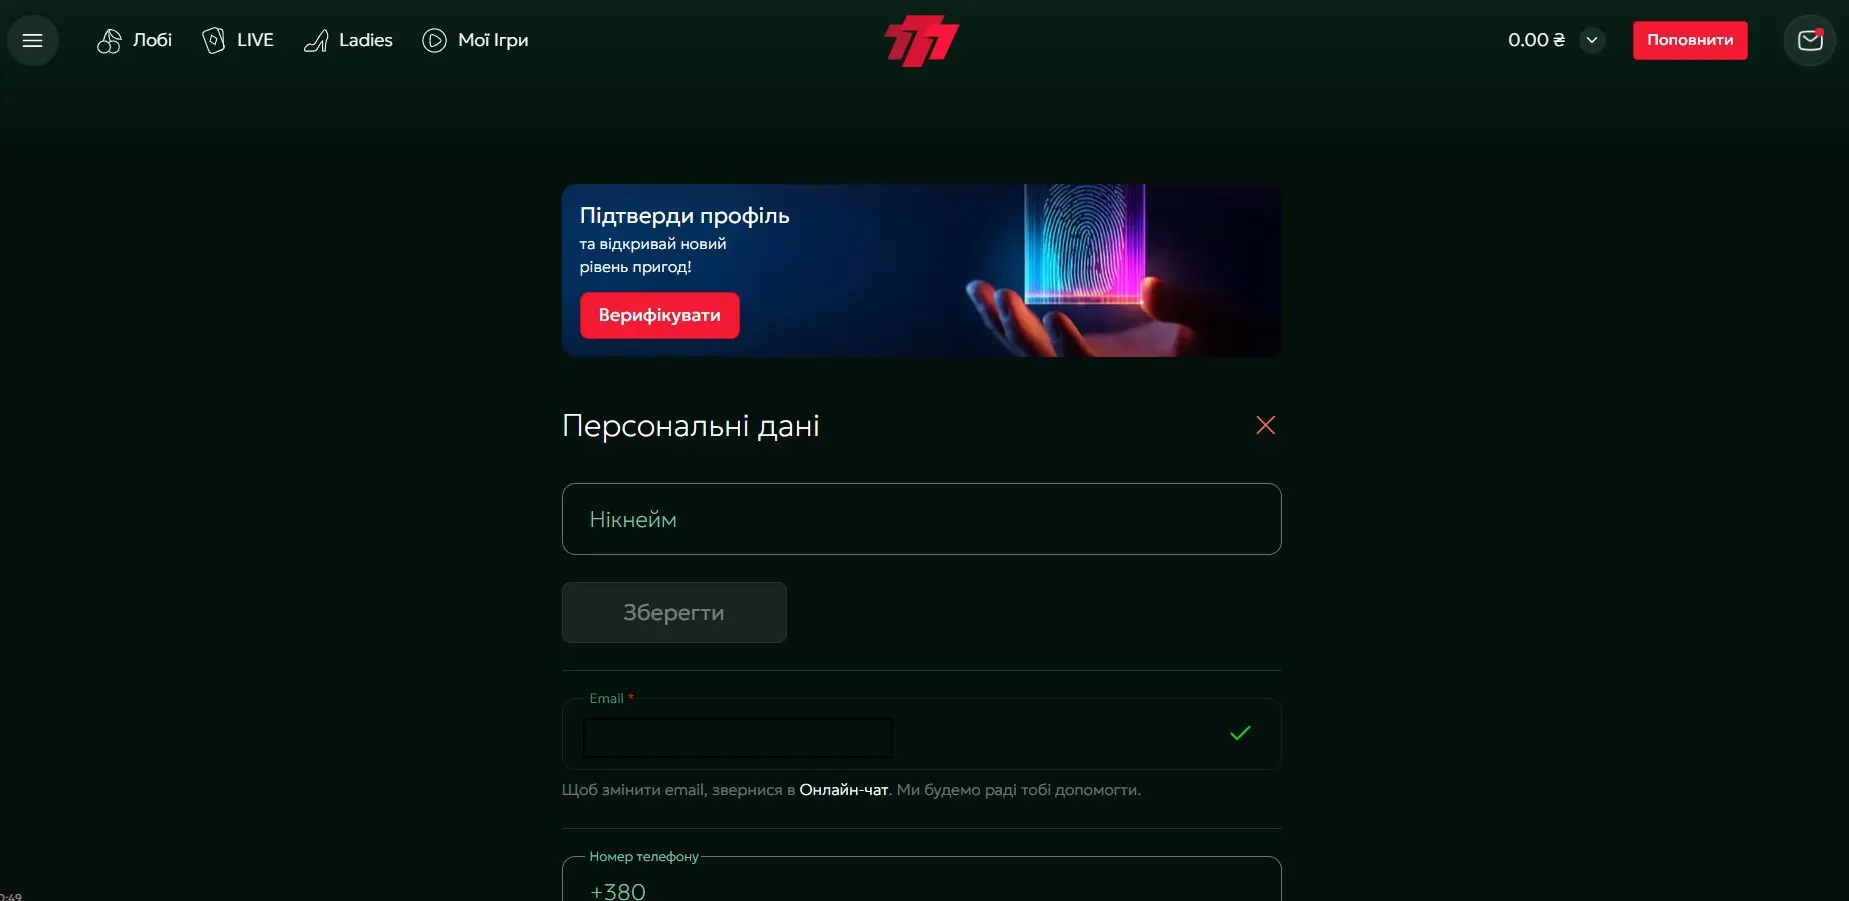Click the Зберегти button
Screen dimensions: 1849x901
click(x=674, y=612)
